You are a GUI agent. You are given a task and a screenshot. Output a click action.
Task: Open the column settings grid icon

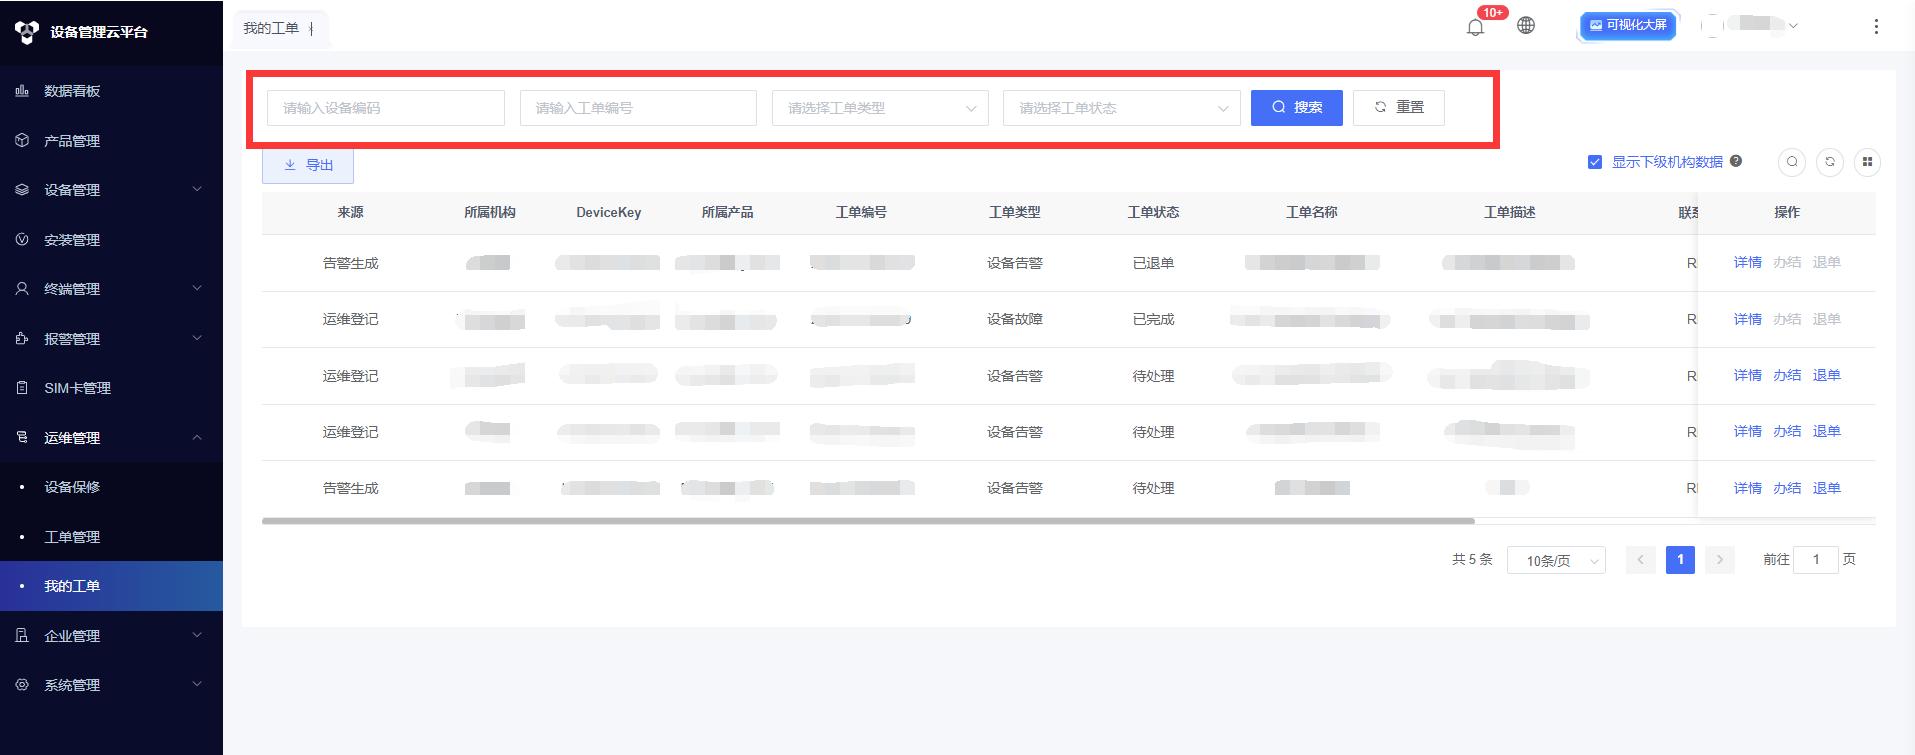click(1867, 162)
